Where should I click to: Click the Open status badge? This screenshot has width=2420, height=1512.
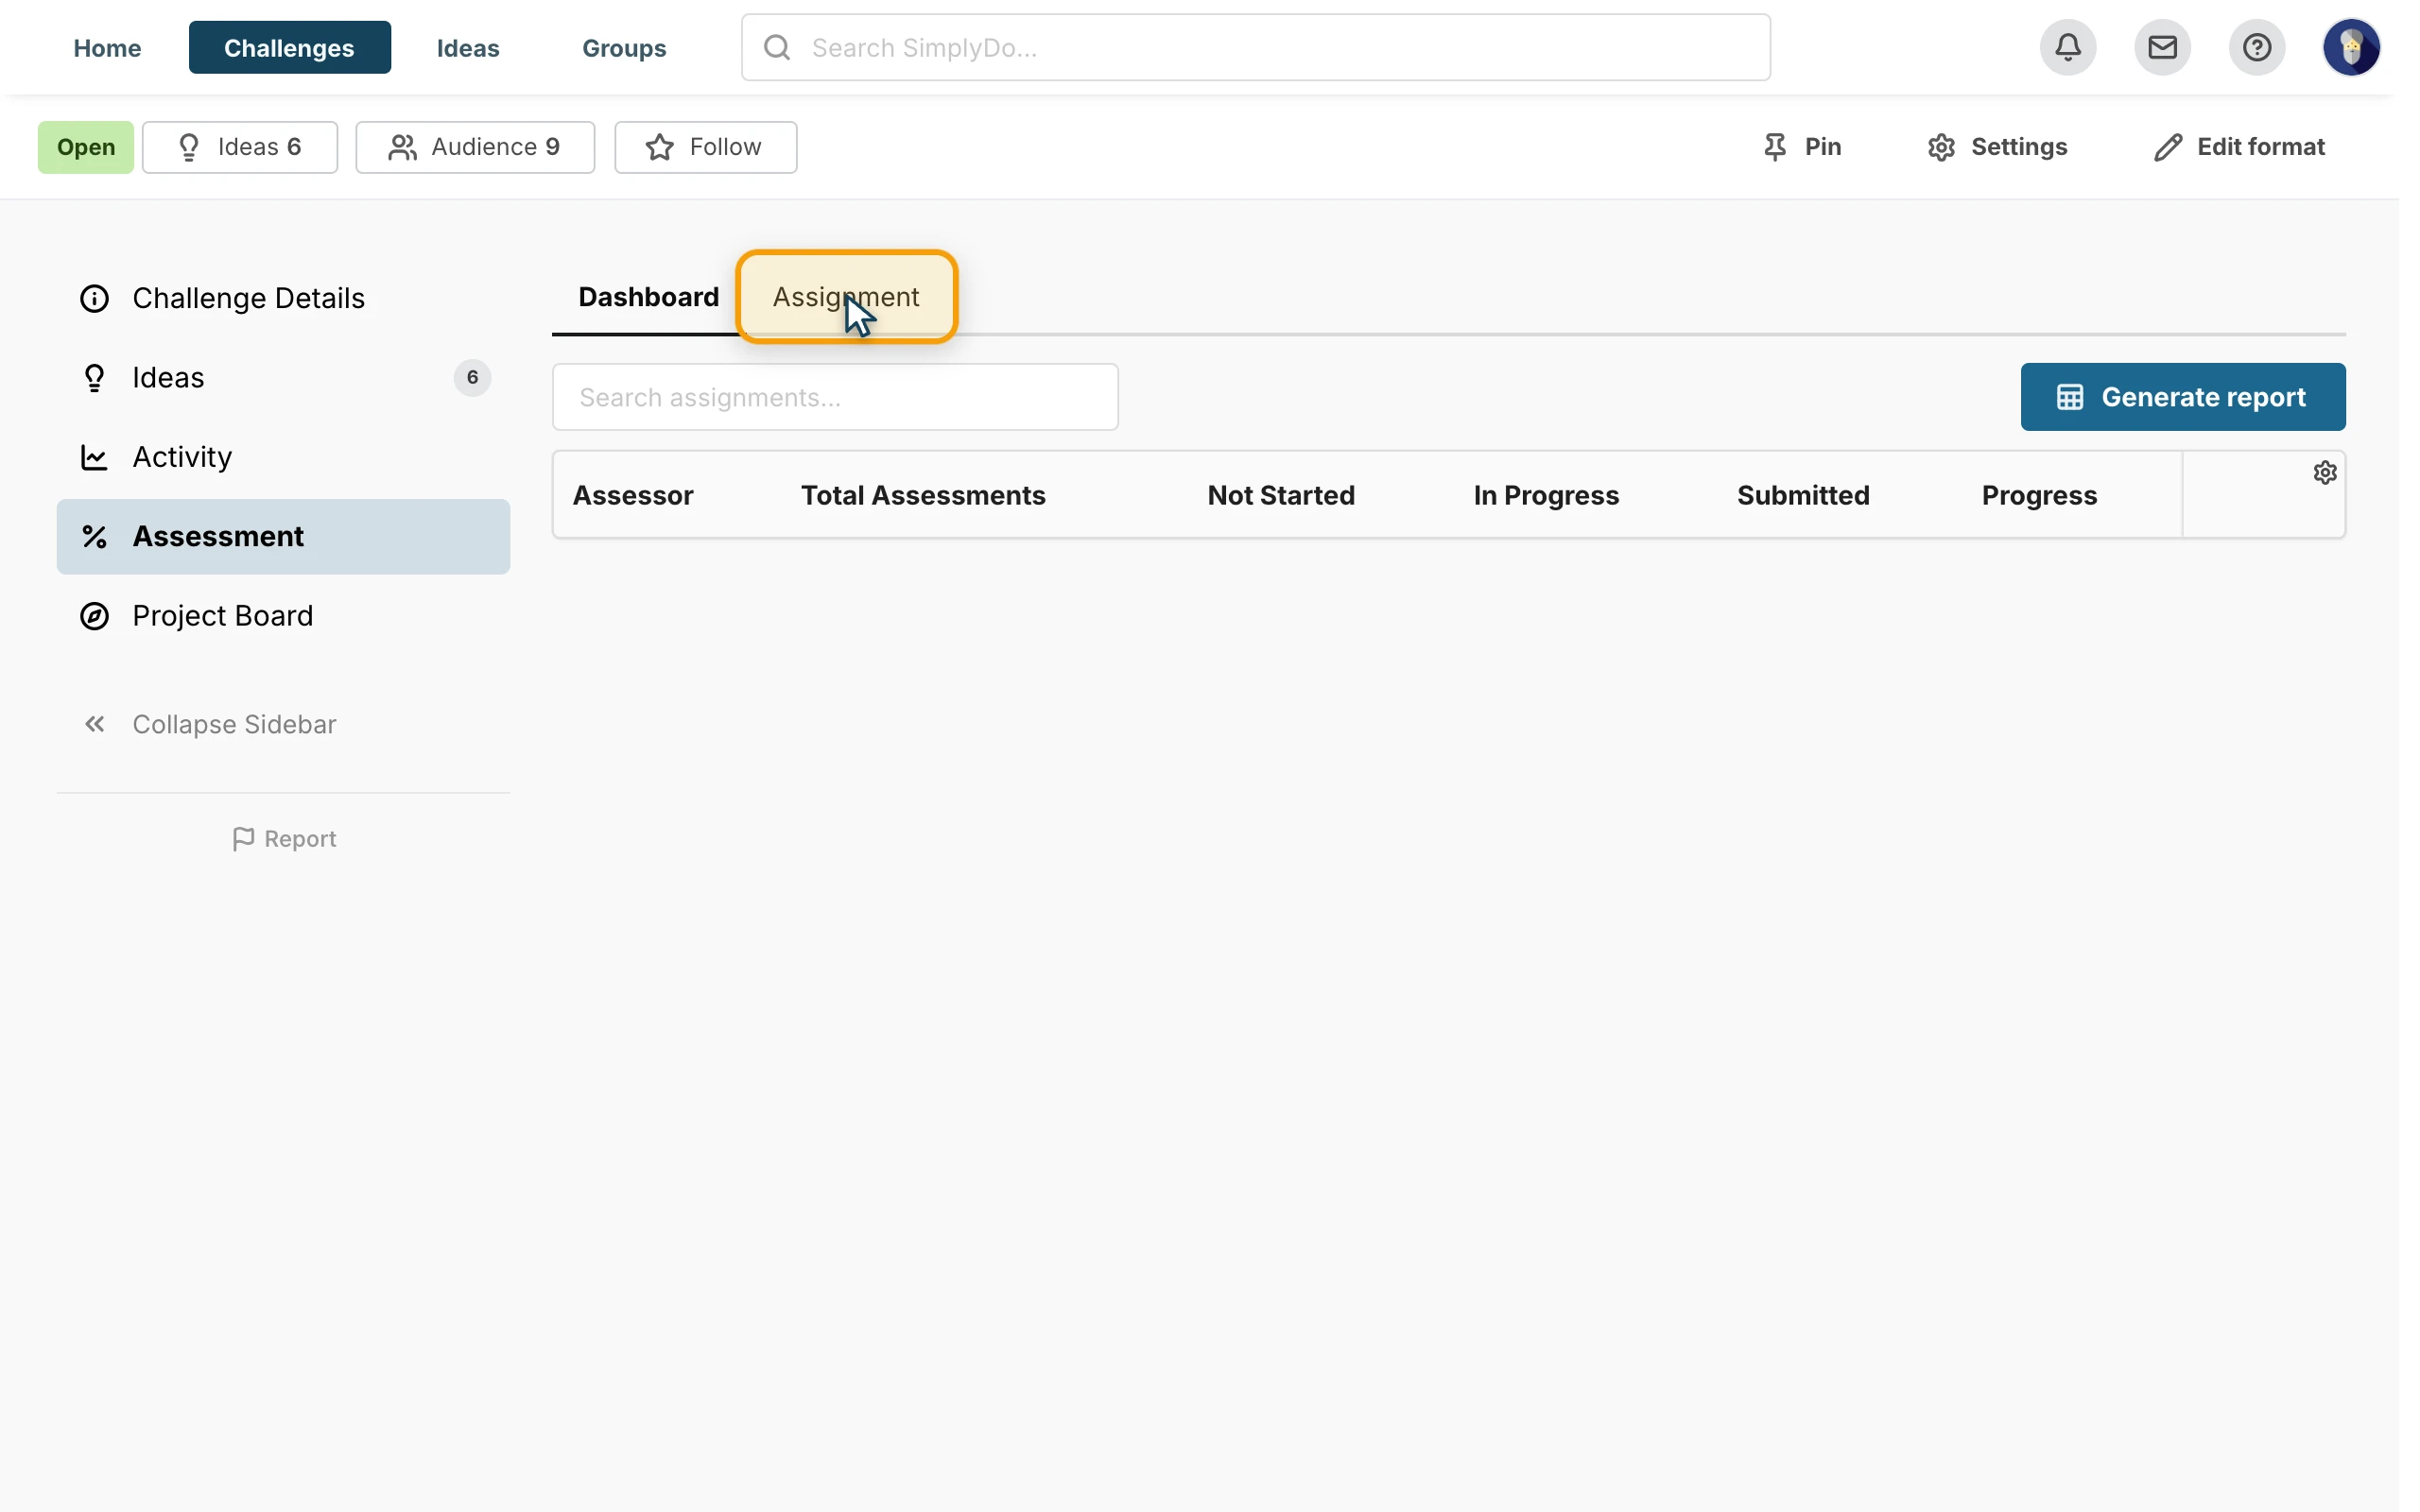86,147
